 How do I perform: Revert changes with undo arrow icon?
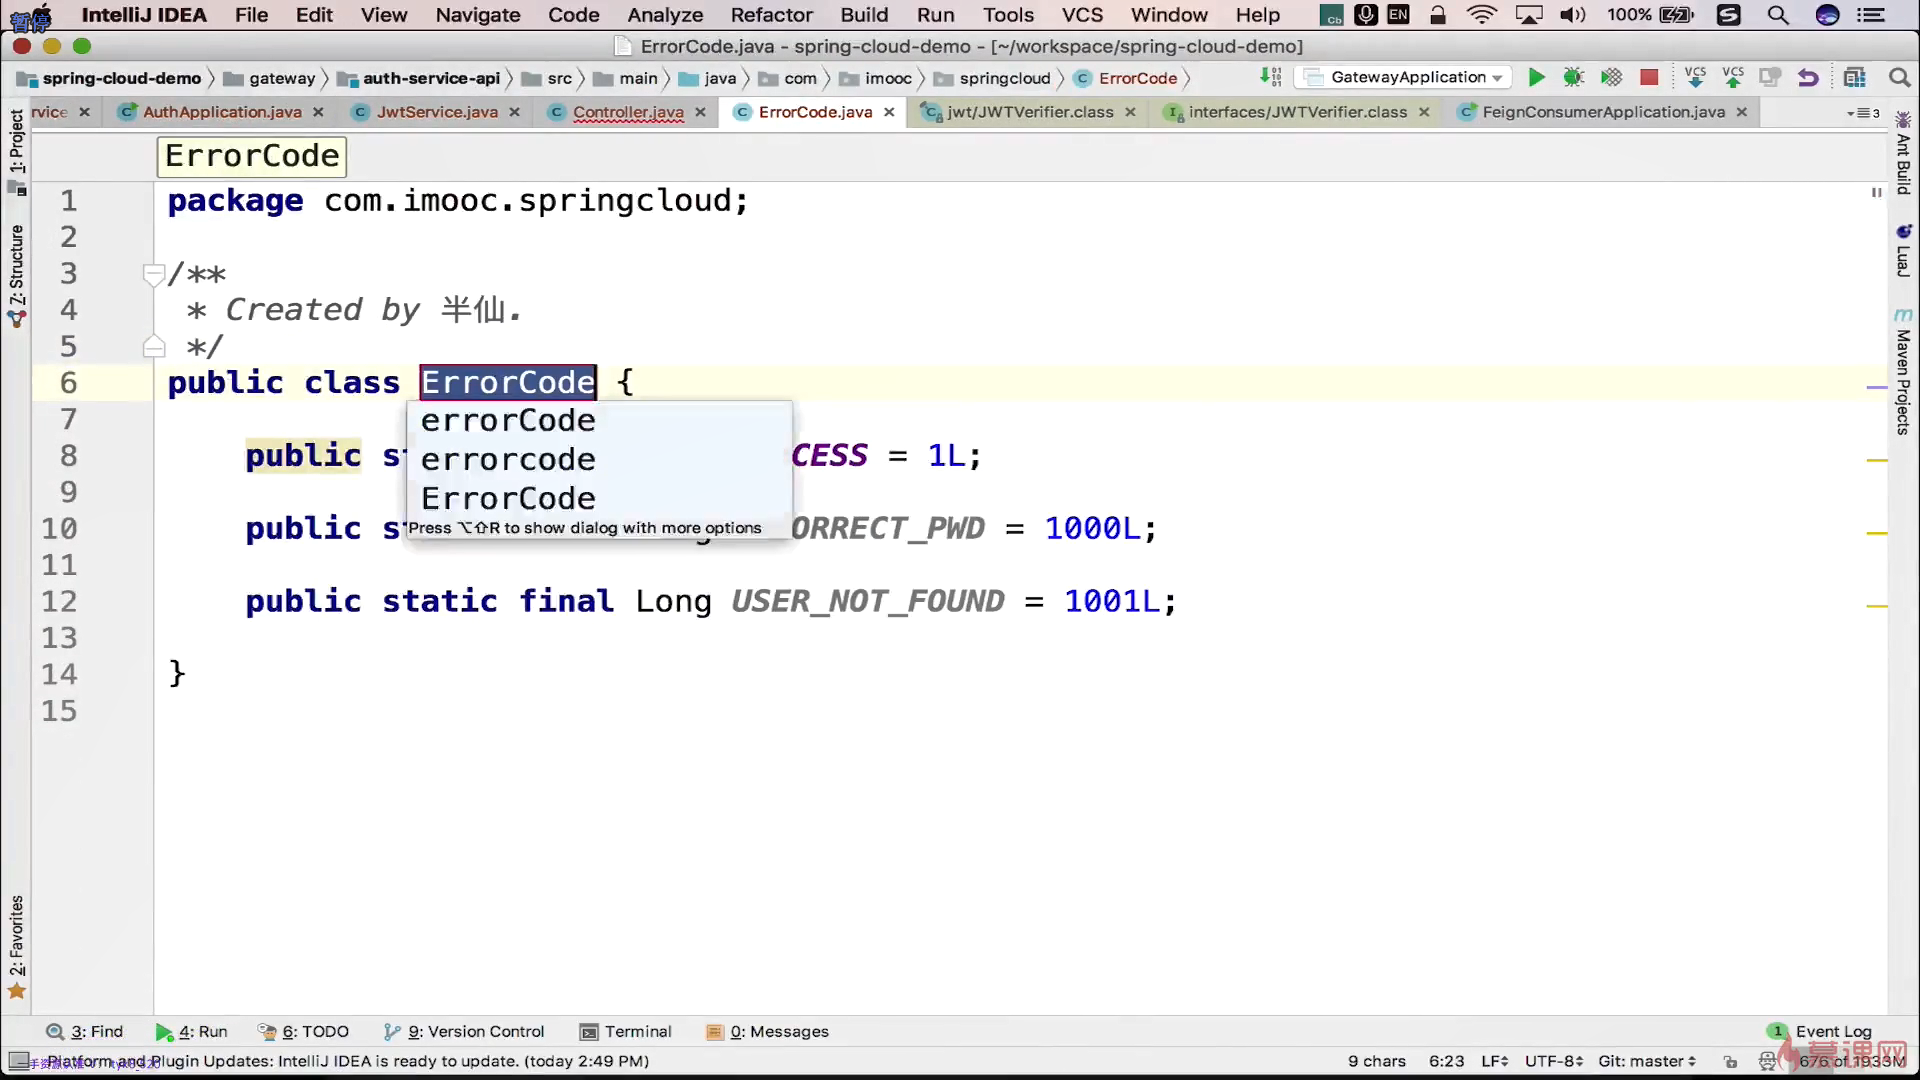[1808, 77]
